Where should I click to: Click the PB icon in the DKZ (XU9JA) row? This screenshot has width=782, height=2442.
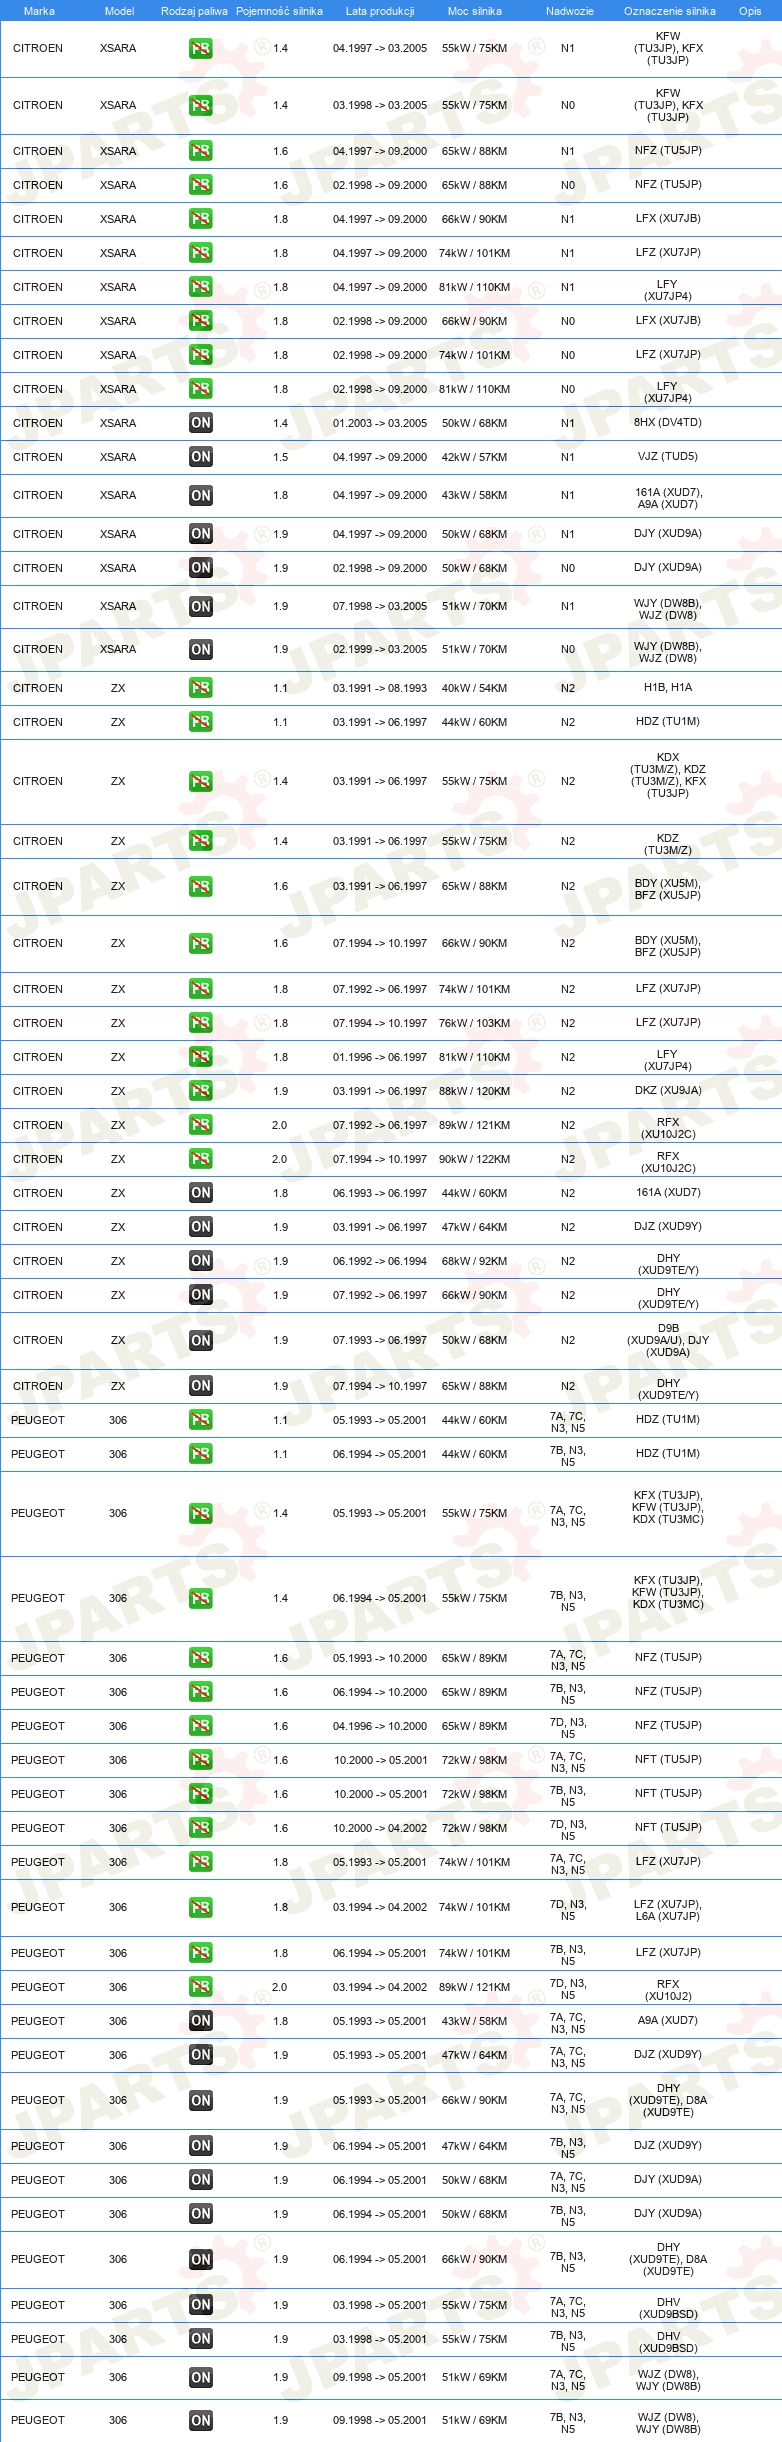point(201,1091)
